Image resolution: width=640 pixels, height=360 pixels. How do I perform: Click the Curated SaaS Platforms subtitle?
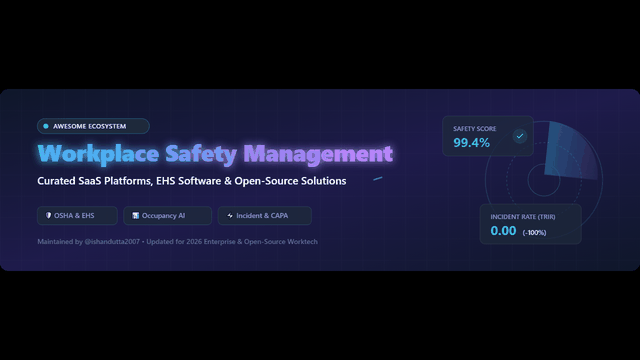(x=191, y=181)
